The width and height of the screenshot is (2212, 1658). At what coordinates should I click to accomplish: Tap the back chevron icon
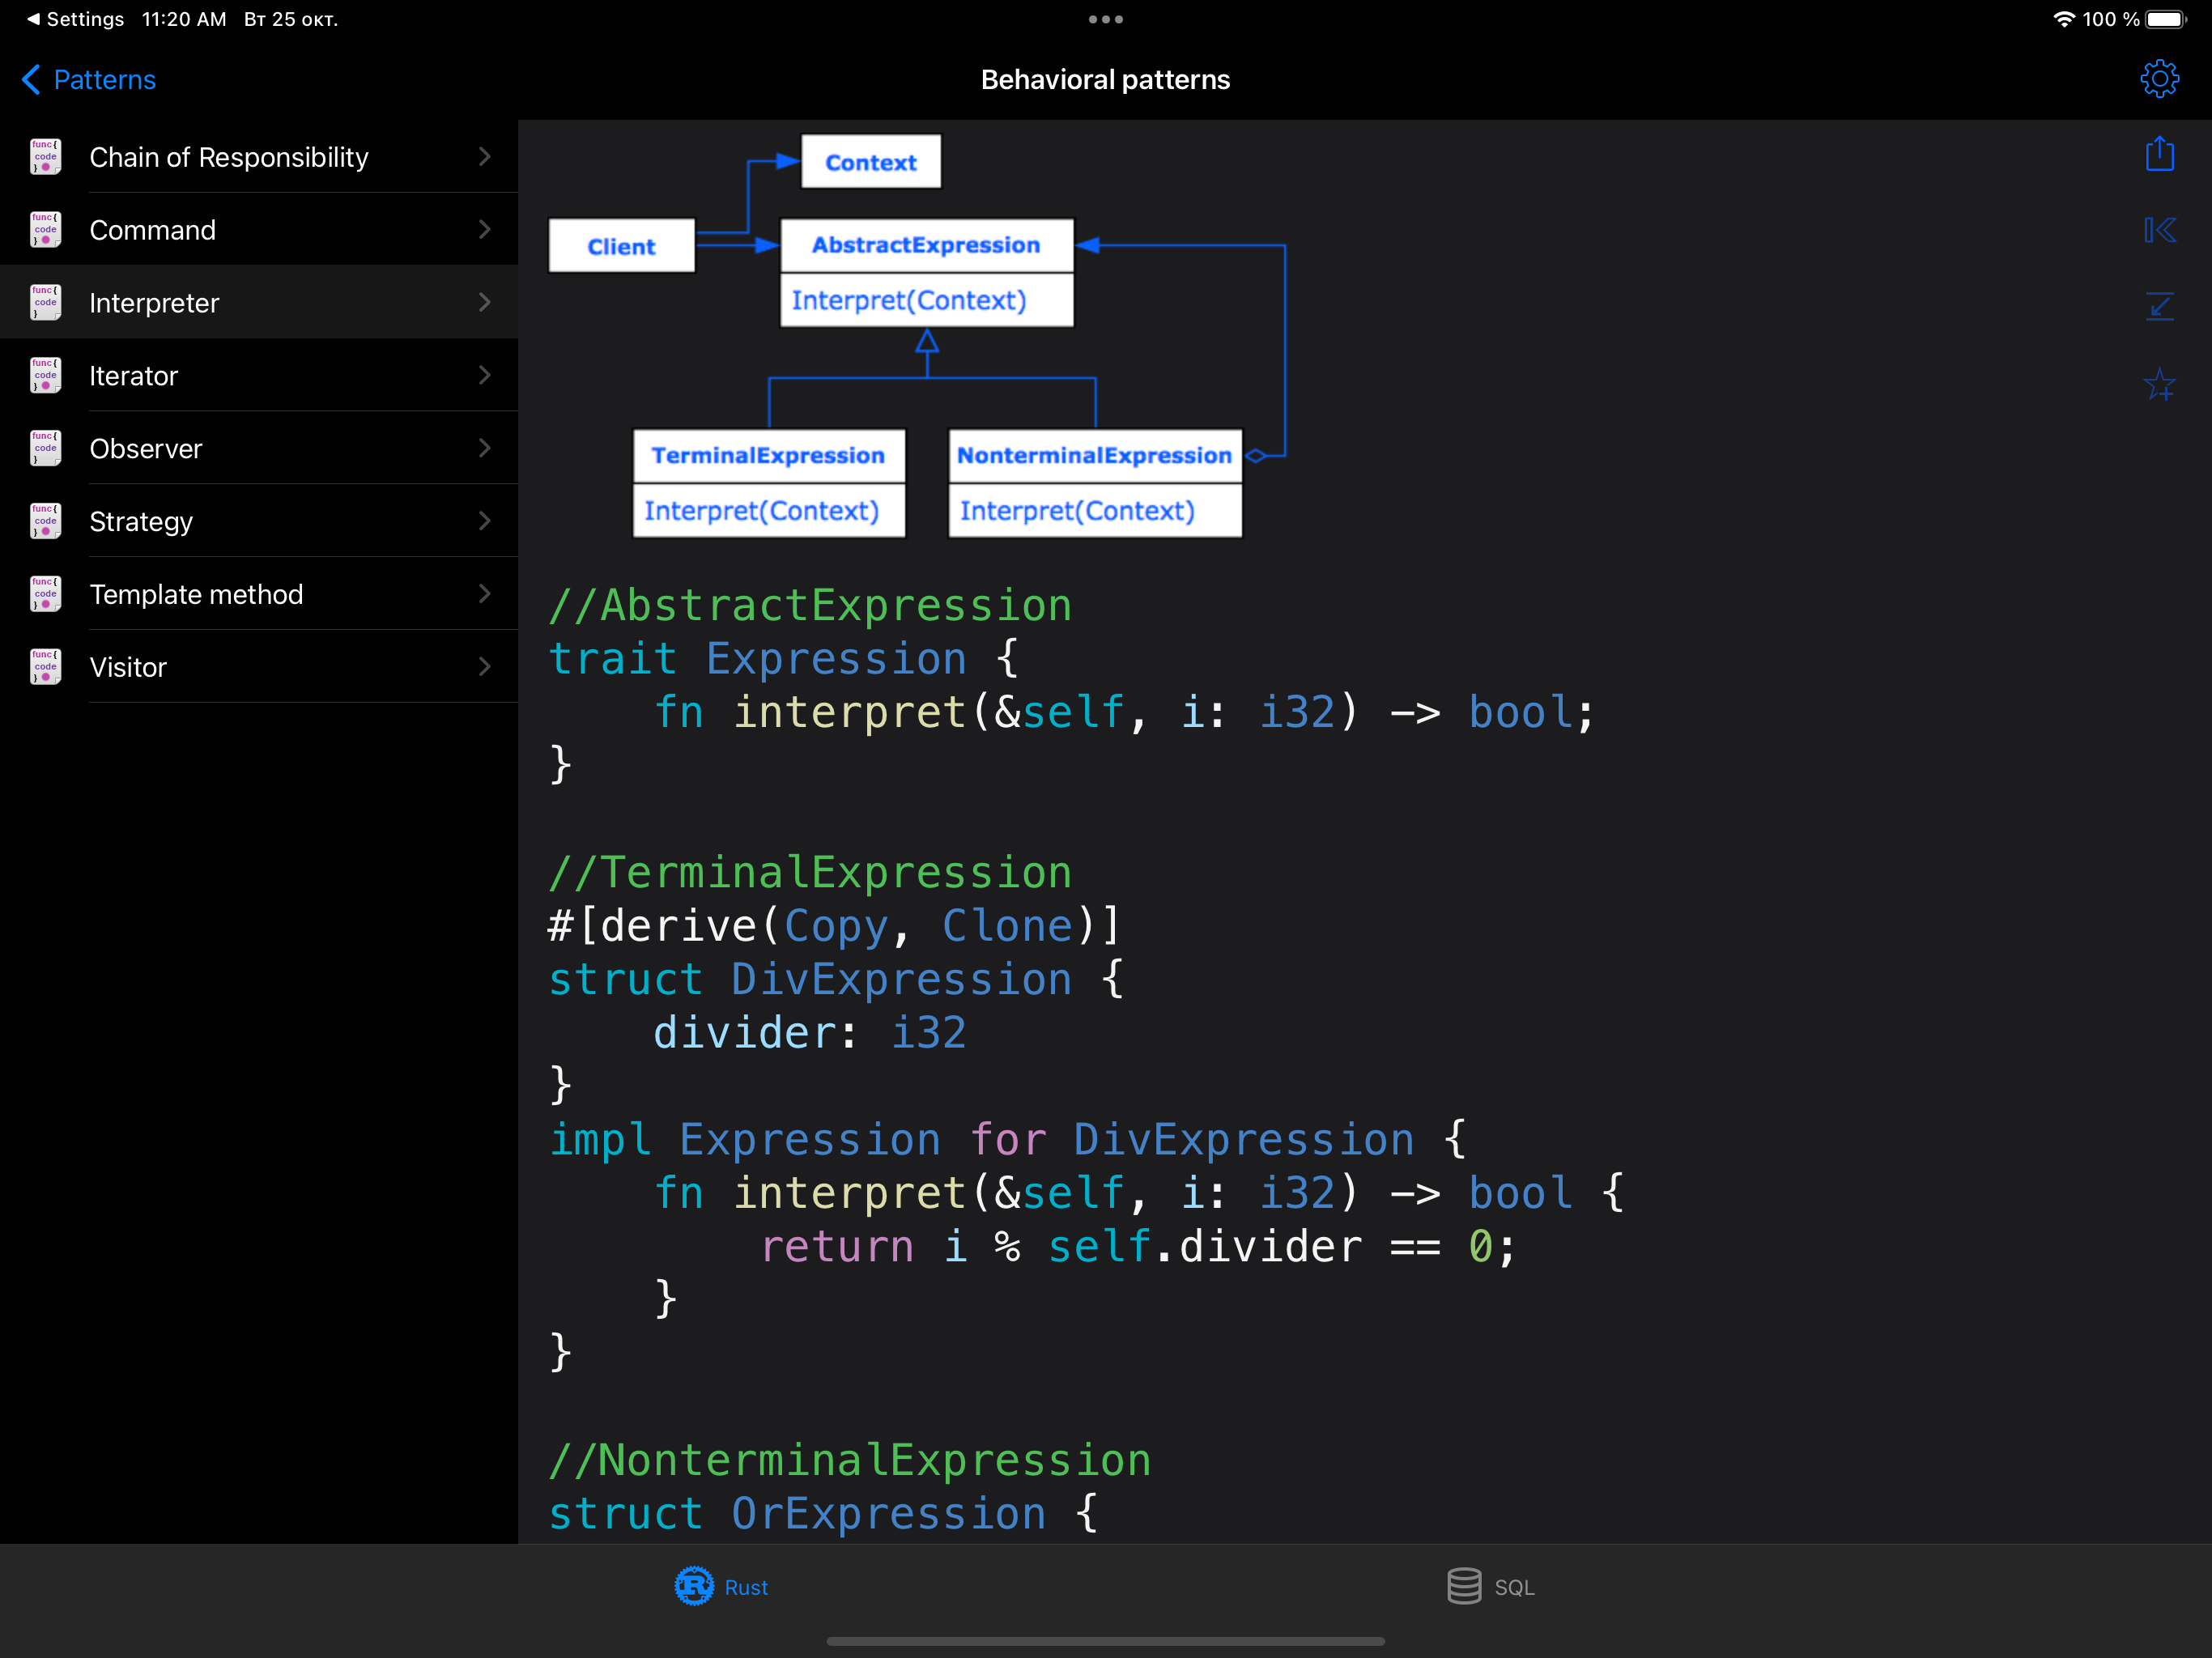point(31,80)
